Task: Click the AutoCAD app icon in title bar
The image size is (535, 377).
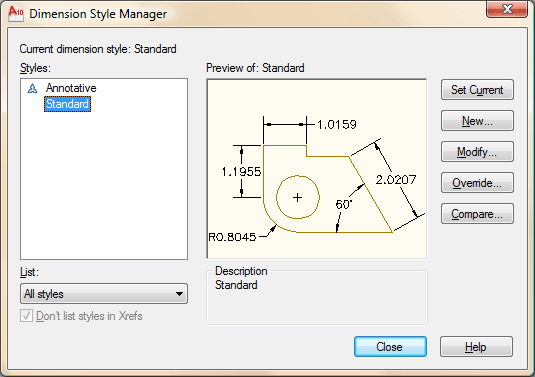Action: click(16, 14)
